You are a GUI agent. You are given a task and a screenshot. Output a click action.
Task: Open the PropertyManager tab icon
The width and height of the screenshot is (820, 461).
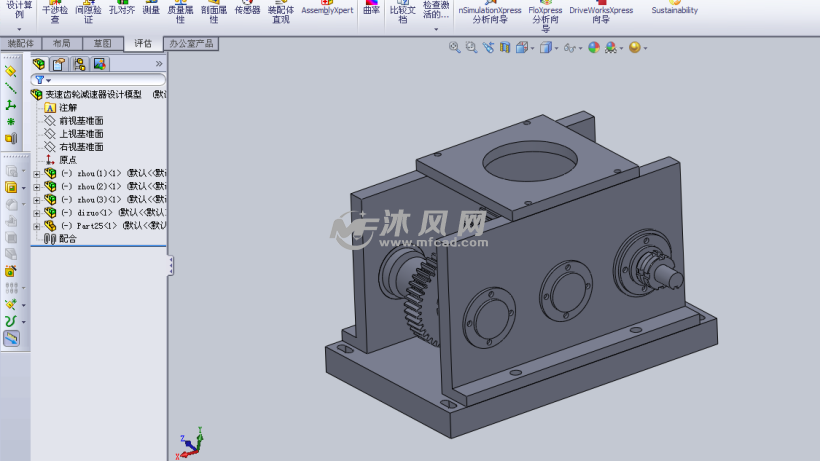coord(59,64)
